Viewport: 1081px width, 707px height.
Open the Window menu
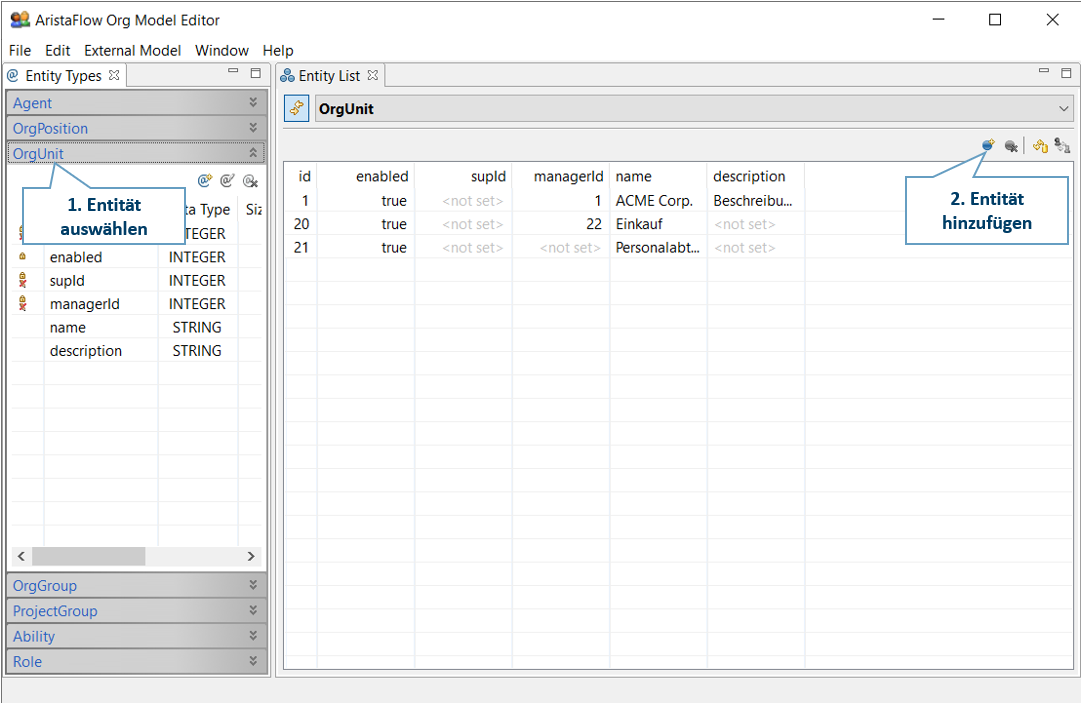pos(221,50)
